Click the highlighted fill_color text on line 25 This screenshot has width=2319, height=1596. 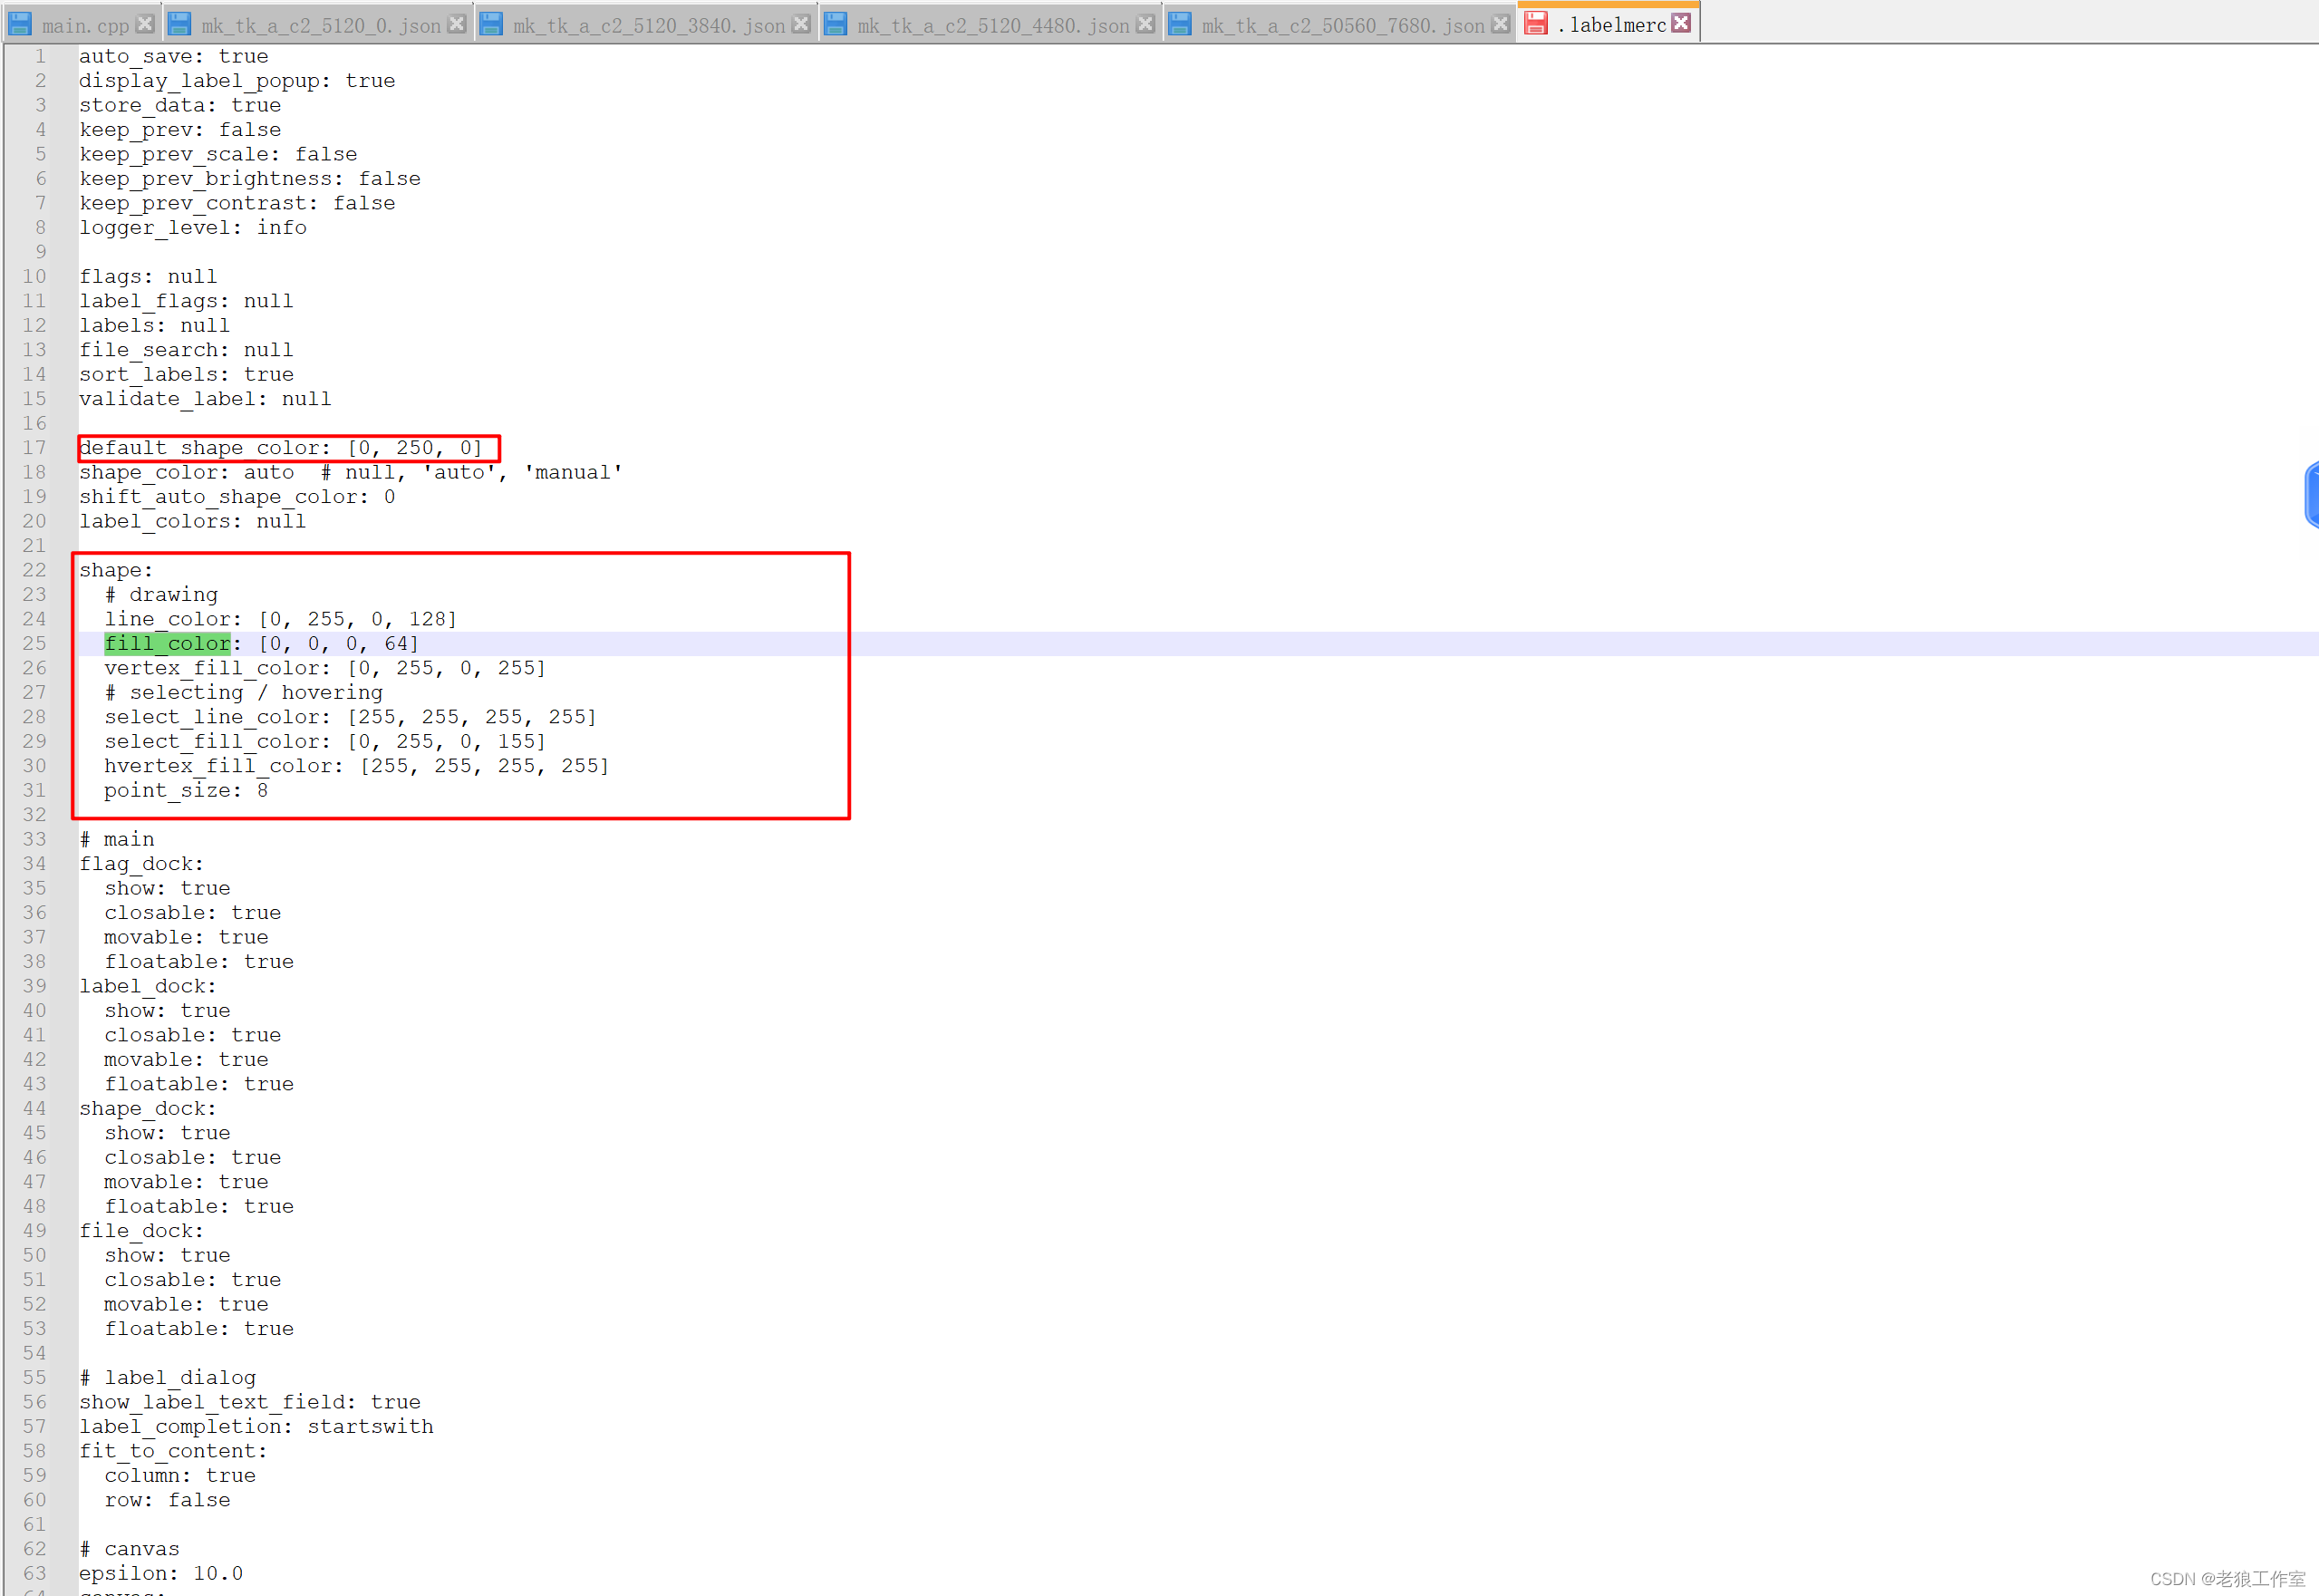tap(167, 644)
